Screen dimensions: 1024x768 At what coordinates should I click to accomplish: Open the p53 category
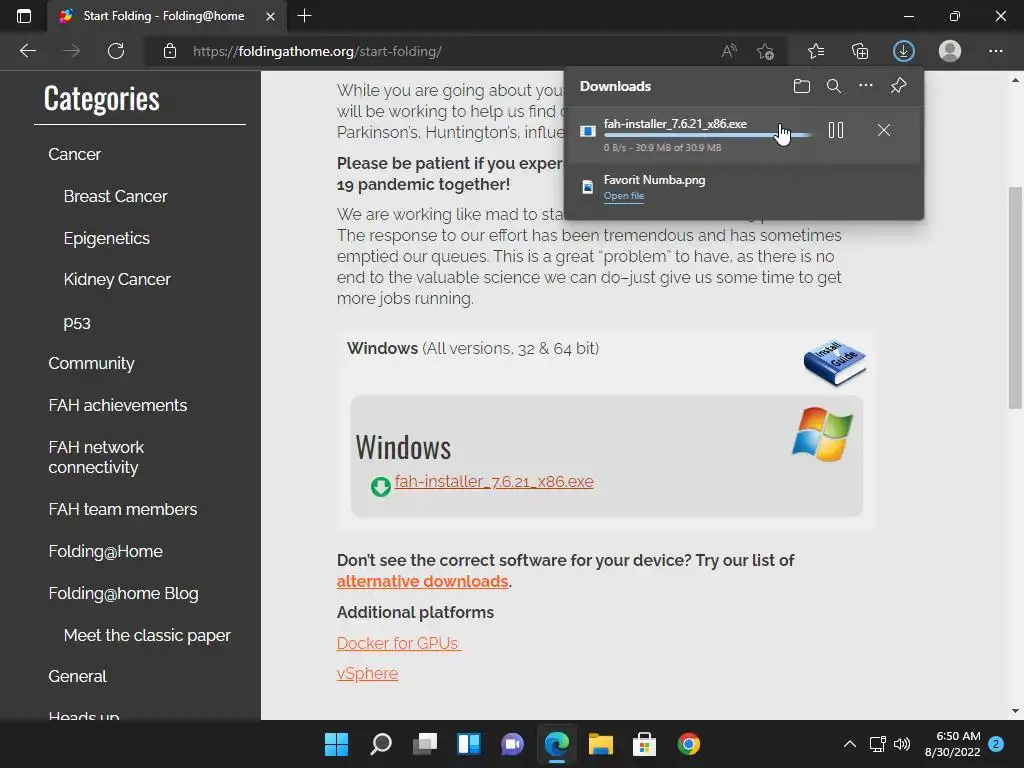[77, 323]
